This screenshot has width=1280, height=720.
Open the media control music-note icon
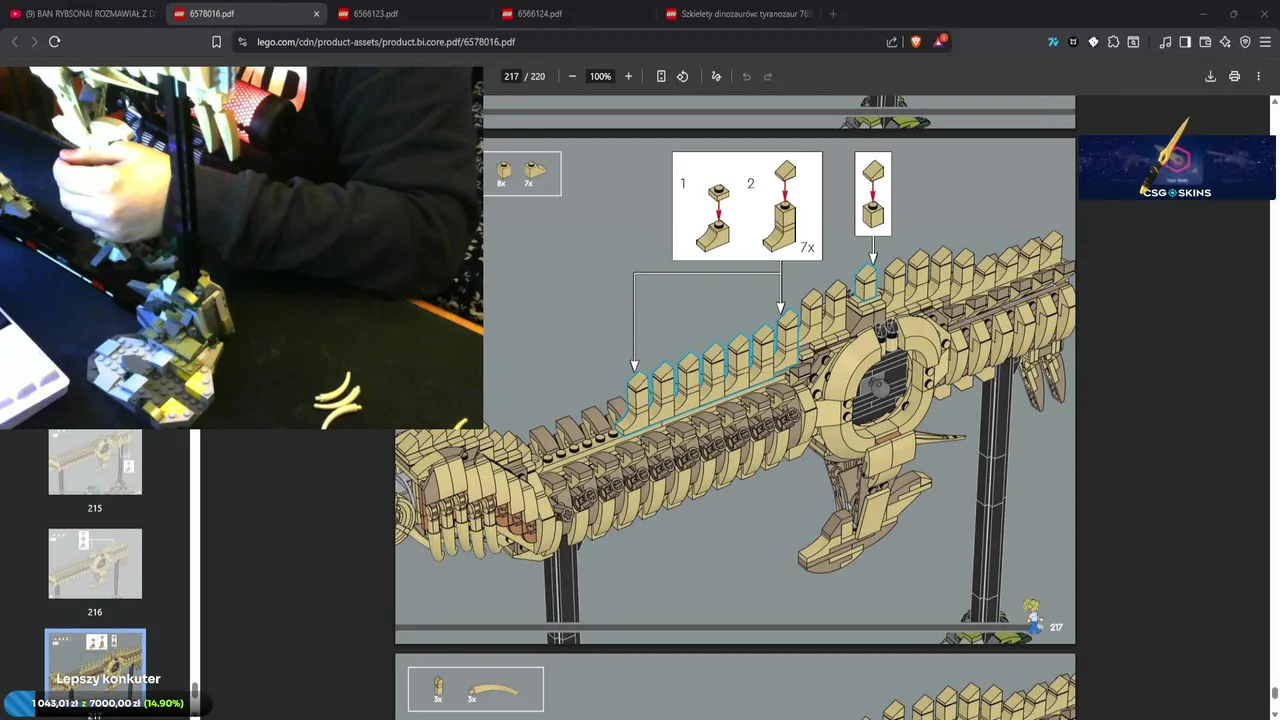click(1165, 42)
